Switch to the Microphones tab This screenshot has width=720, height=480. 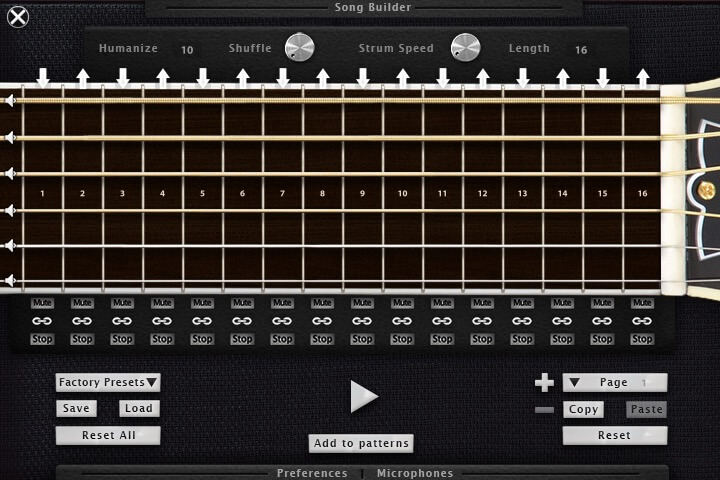[x=414, y=473]
